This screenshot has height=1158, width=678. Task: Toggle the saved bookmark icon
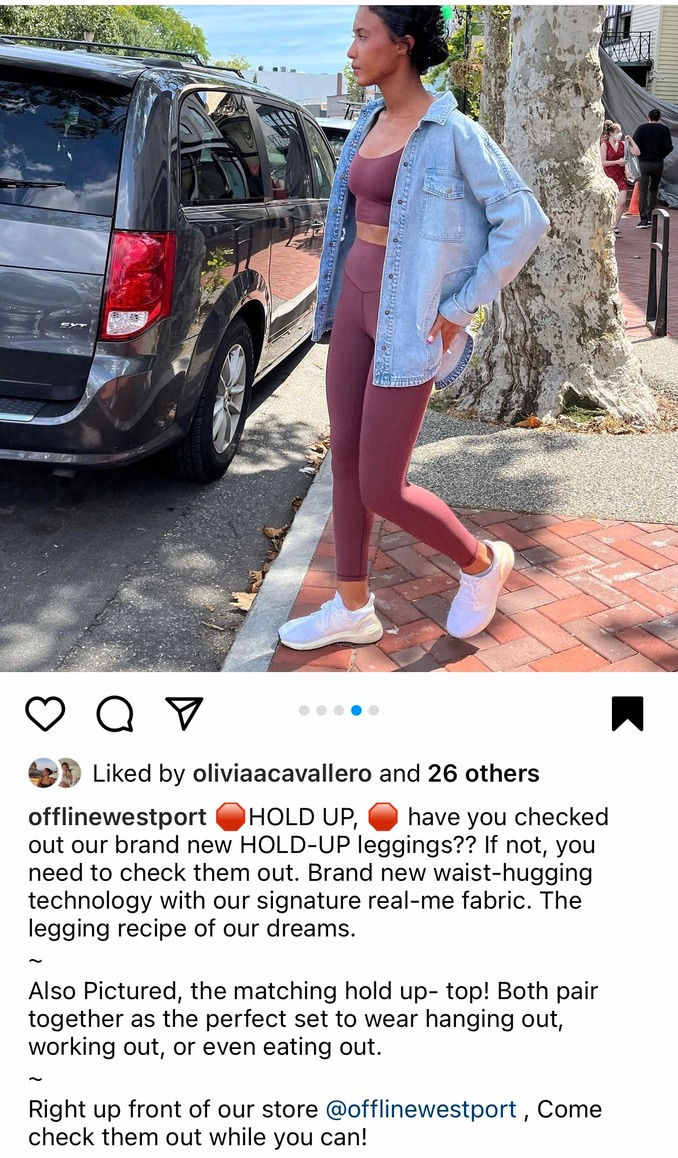tap(627, 713)
